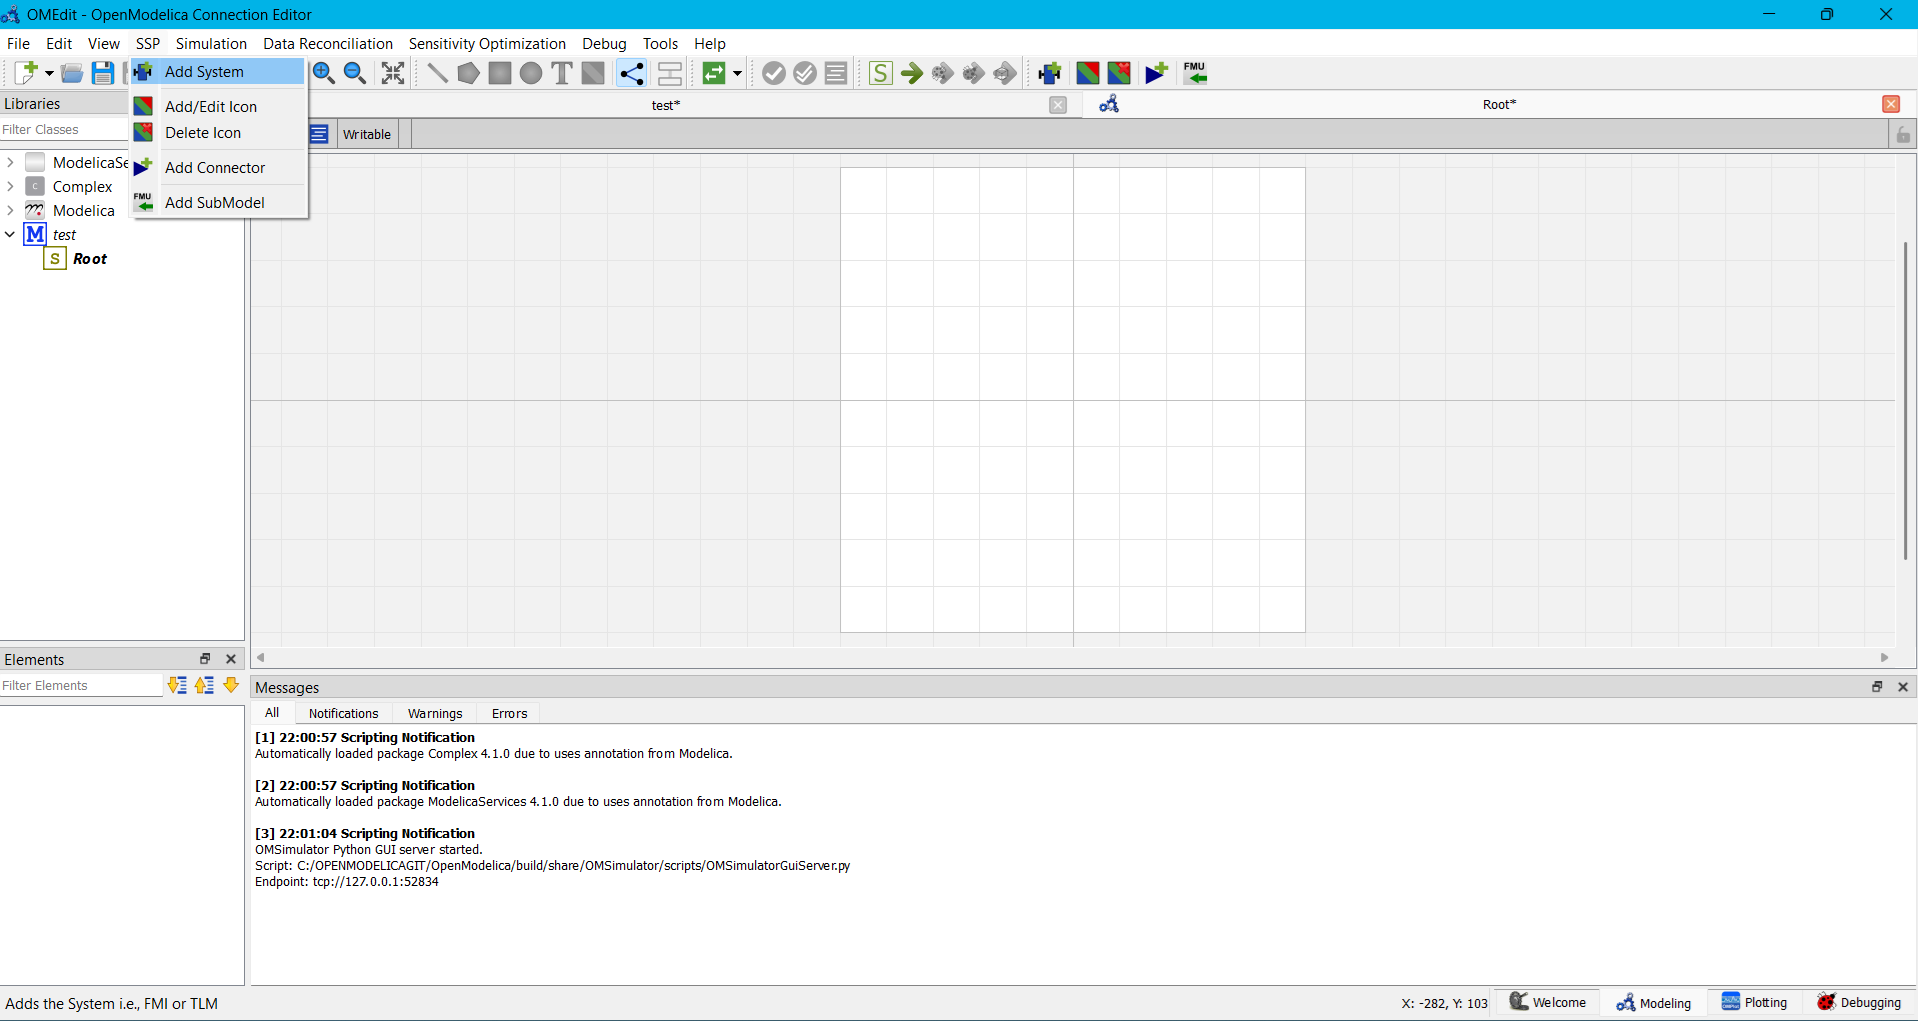1918x1021 pixels.
Task: Open the dropdown arrow beside the New icon
Action: tap(49, 73)
